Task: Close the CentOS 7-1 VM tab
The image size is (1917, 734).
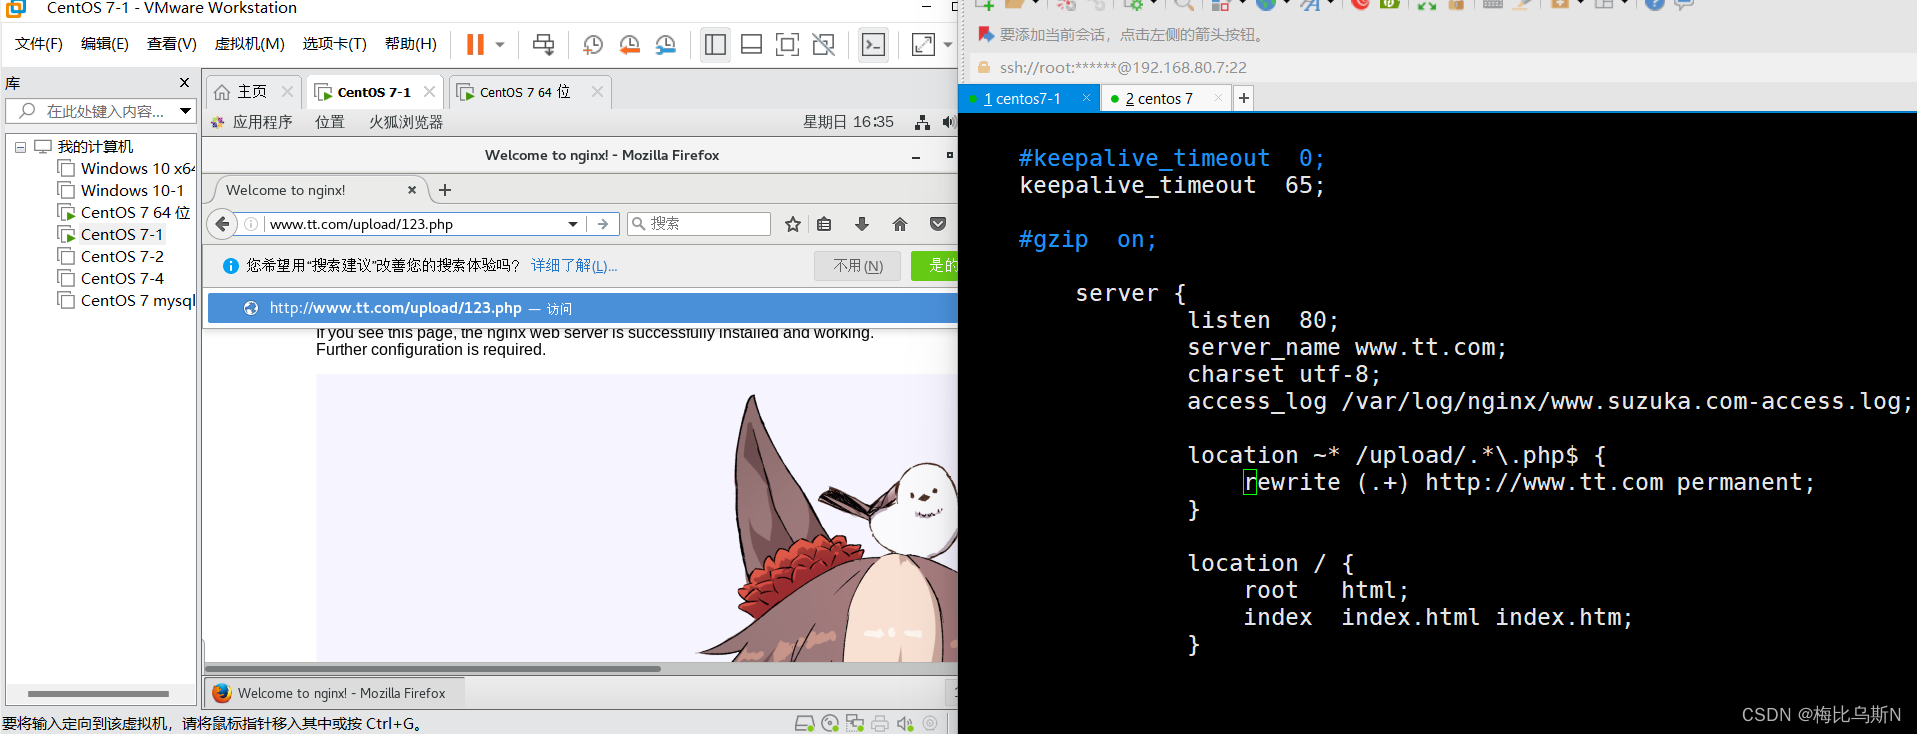Action: (429, 91)
